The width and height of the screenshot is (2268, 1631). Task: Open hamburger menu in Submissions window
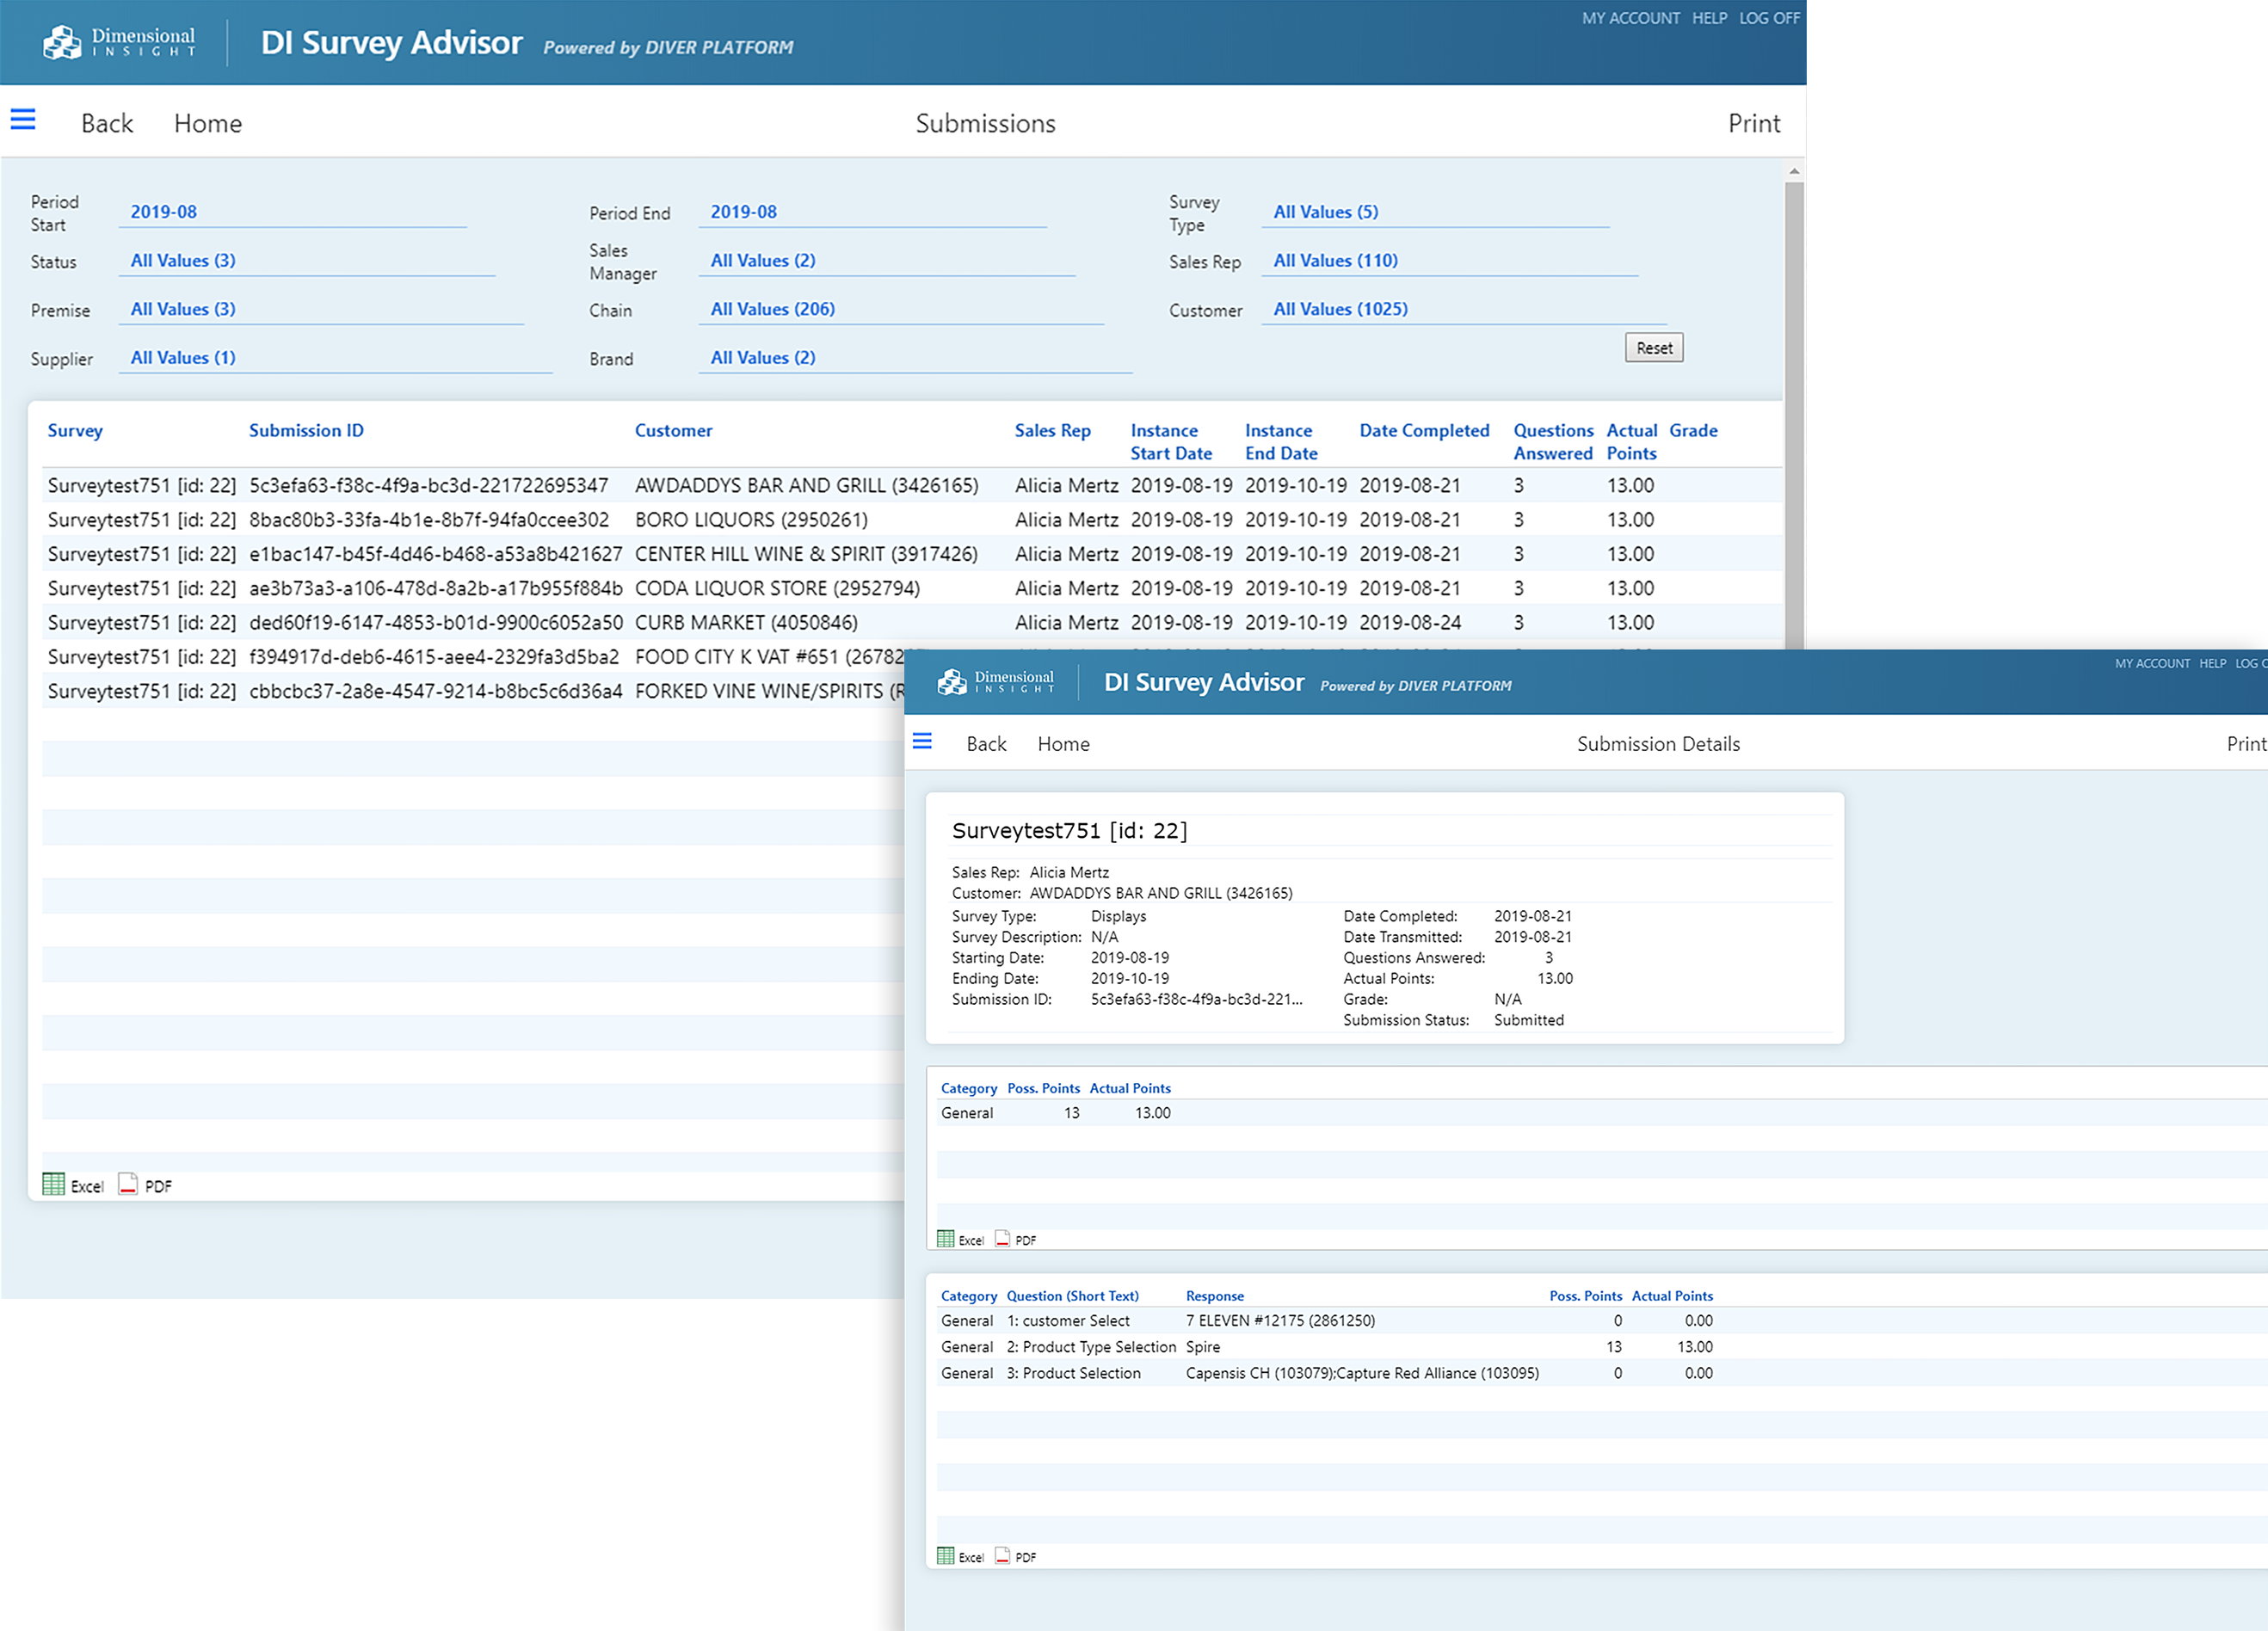[23, 120]
